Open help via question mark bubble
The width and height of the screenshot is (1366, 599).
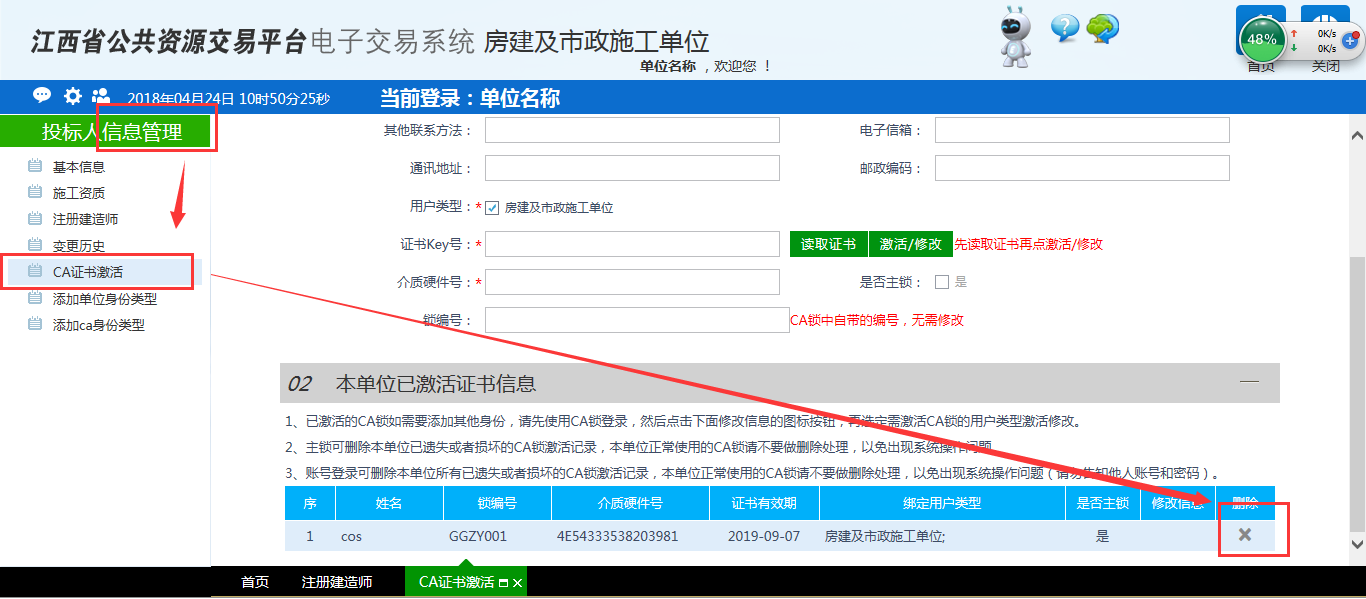point(1065,27)
